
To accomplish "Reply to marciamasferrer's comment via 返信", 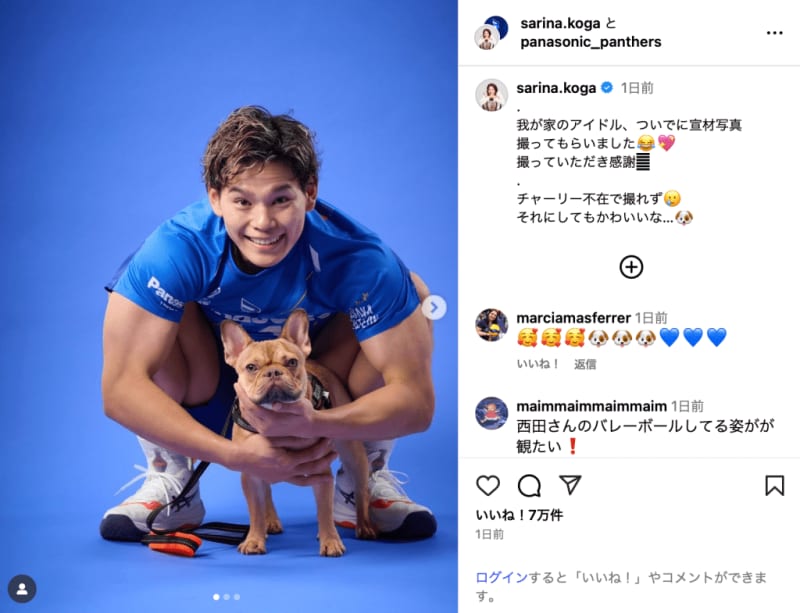I will pyautogui.click(x=585, y=364).
